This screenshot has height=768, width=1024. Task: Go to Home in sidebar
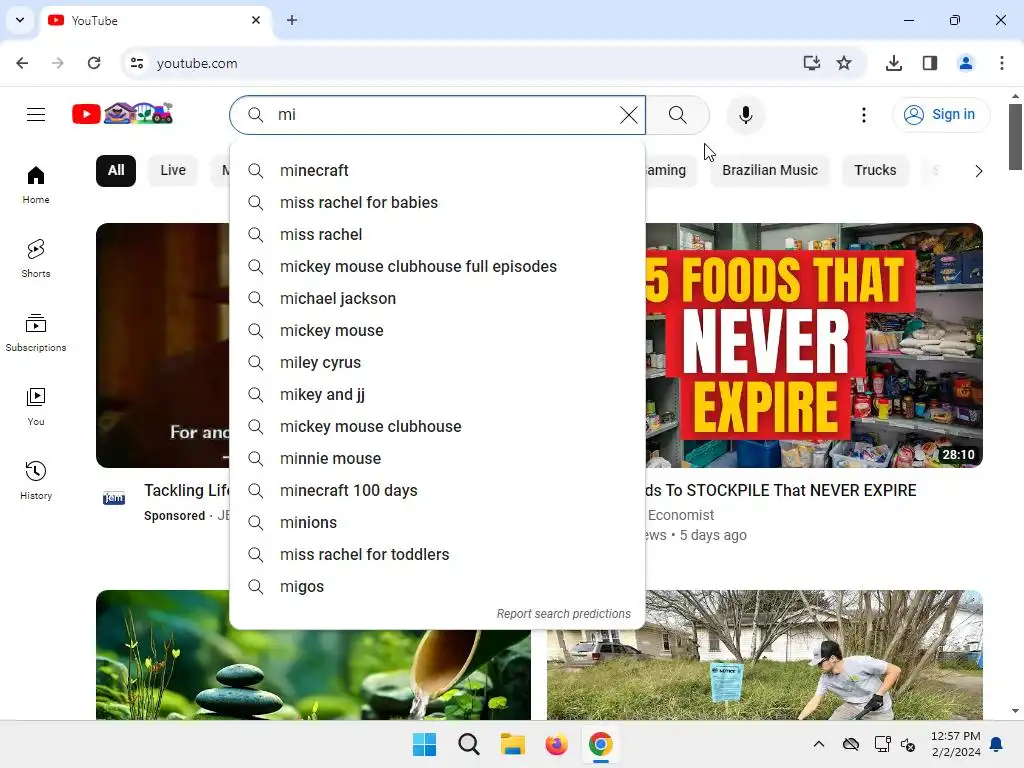[x=36, y=185]
